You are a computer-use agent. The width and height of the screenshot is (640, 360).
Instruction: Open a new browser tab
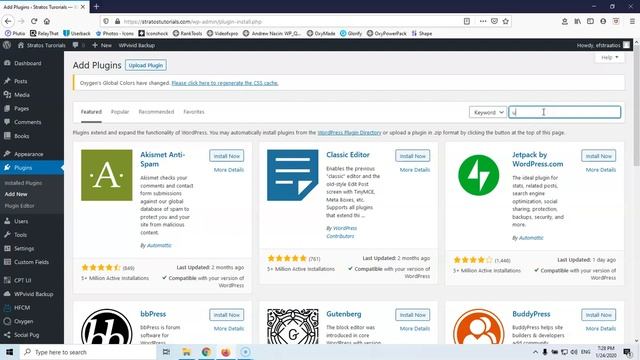pos(97,7)
